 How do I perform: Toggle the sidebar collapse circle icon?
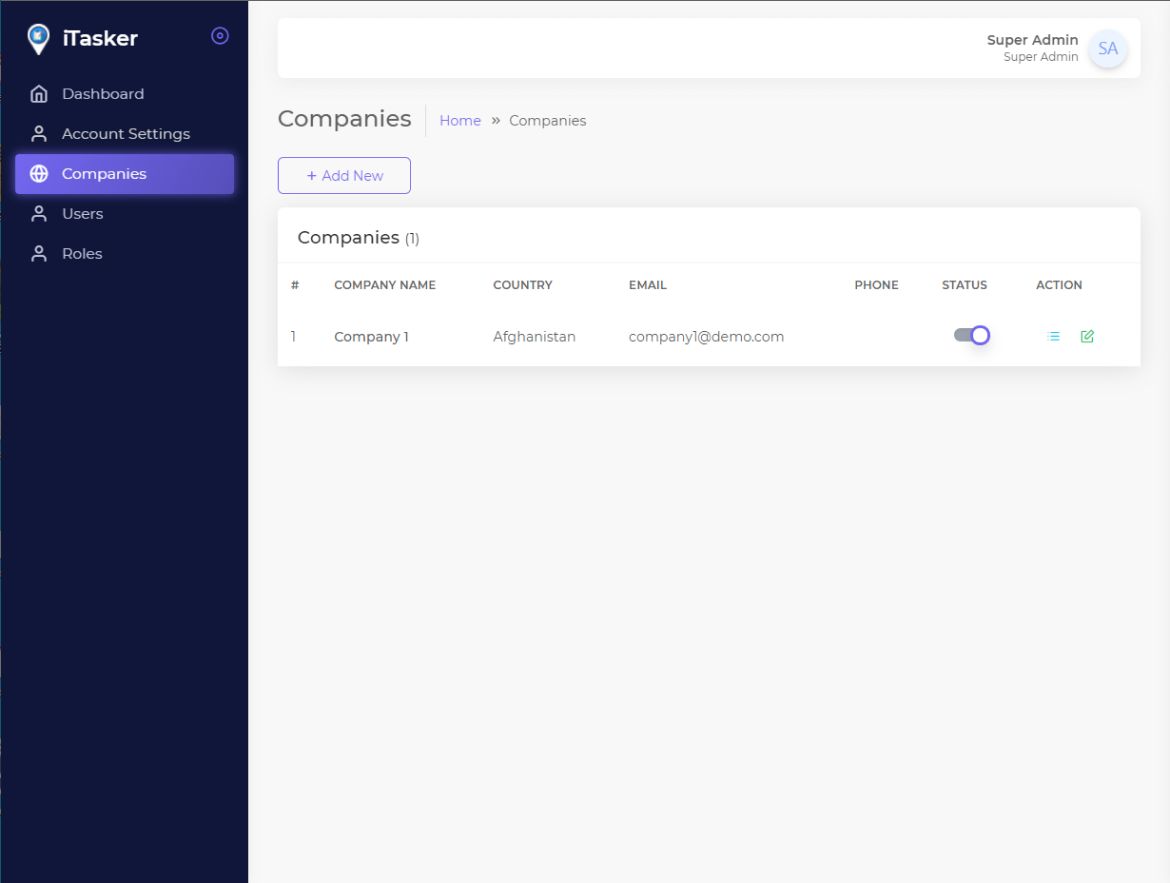[220, 36]
